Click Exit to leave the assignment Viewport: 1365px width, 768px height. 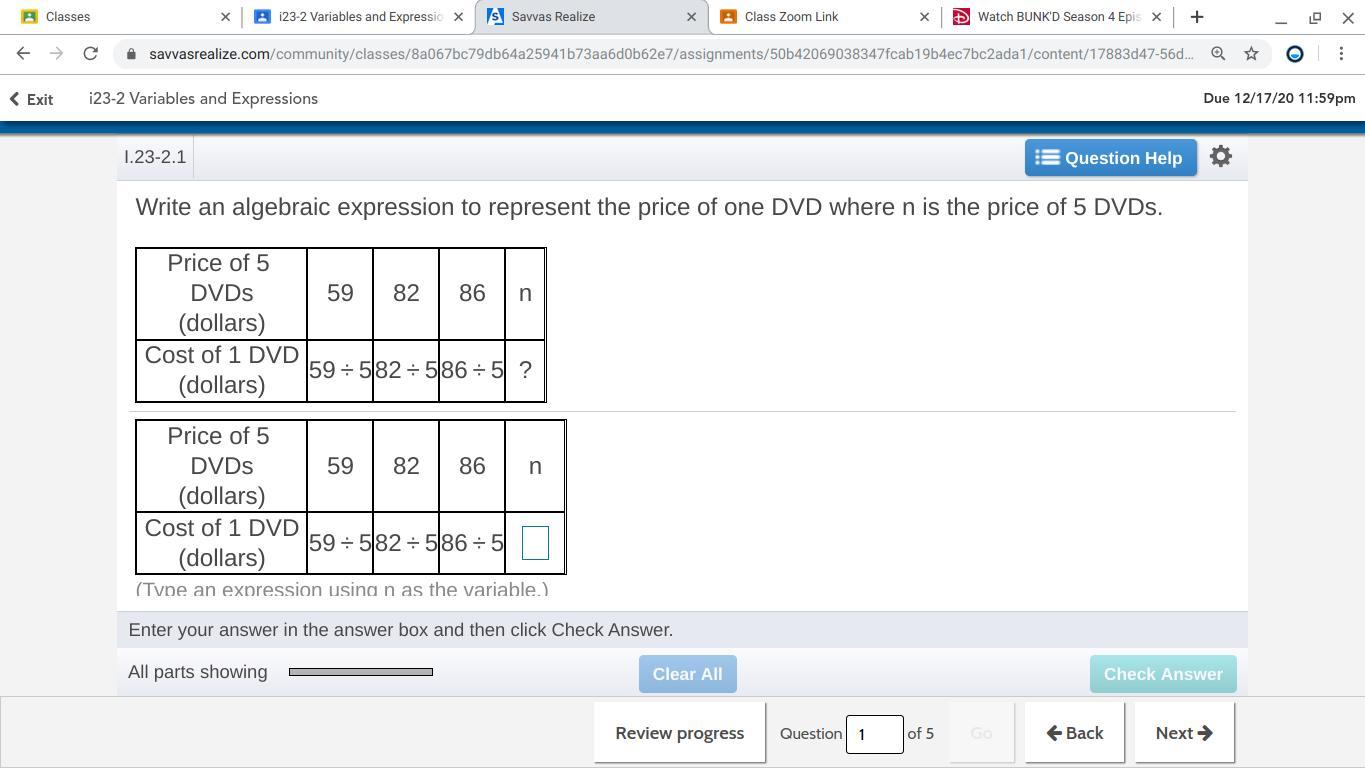pyautogui.click(x=31, y=99)
